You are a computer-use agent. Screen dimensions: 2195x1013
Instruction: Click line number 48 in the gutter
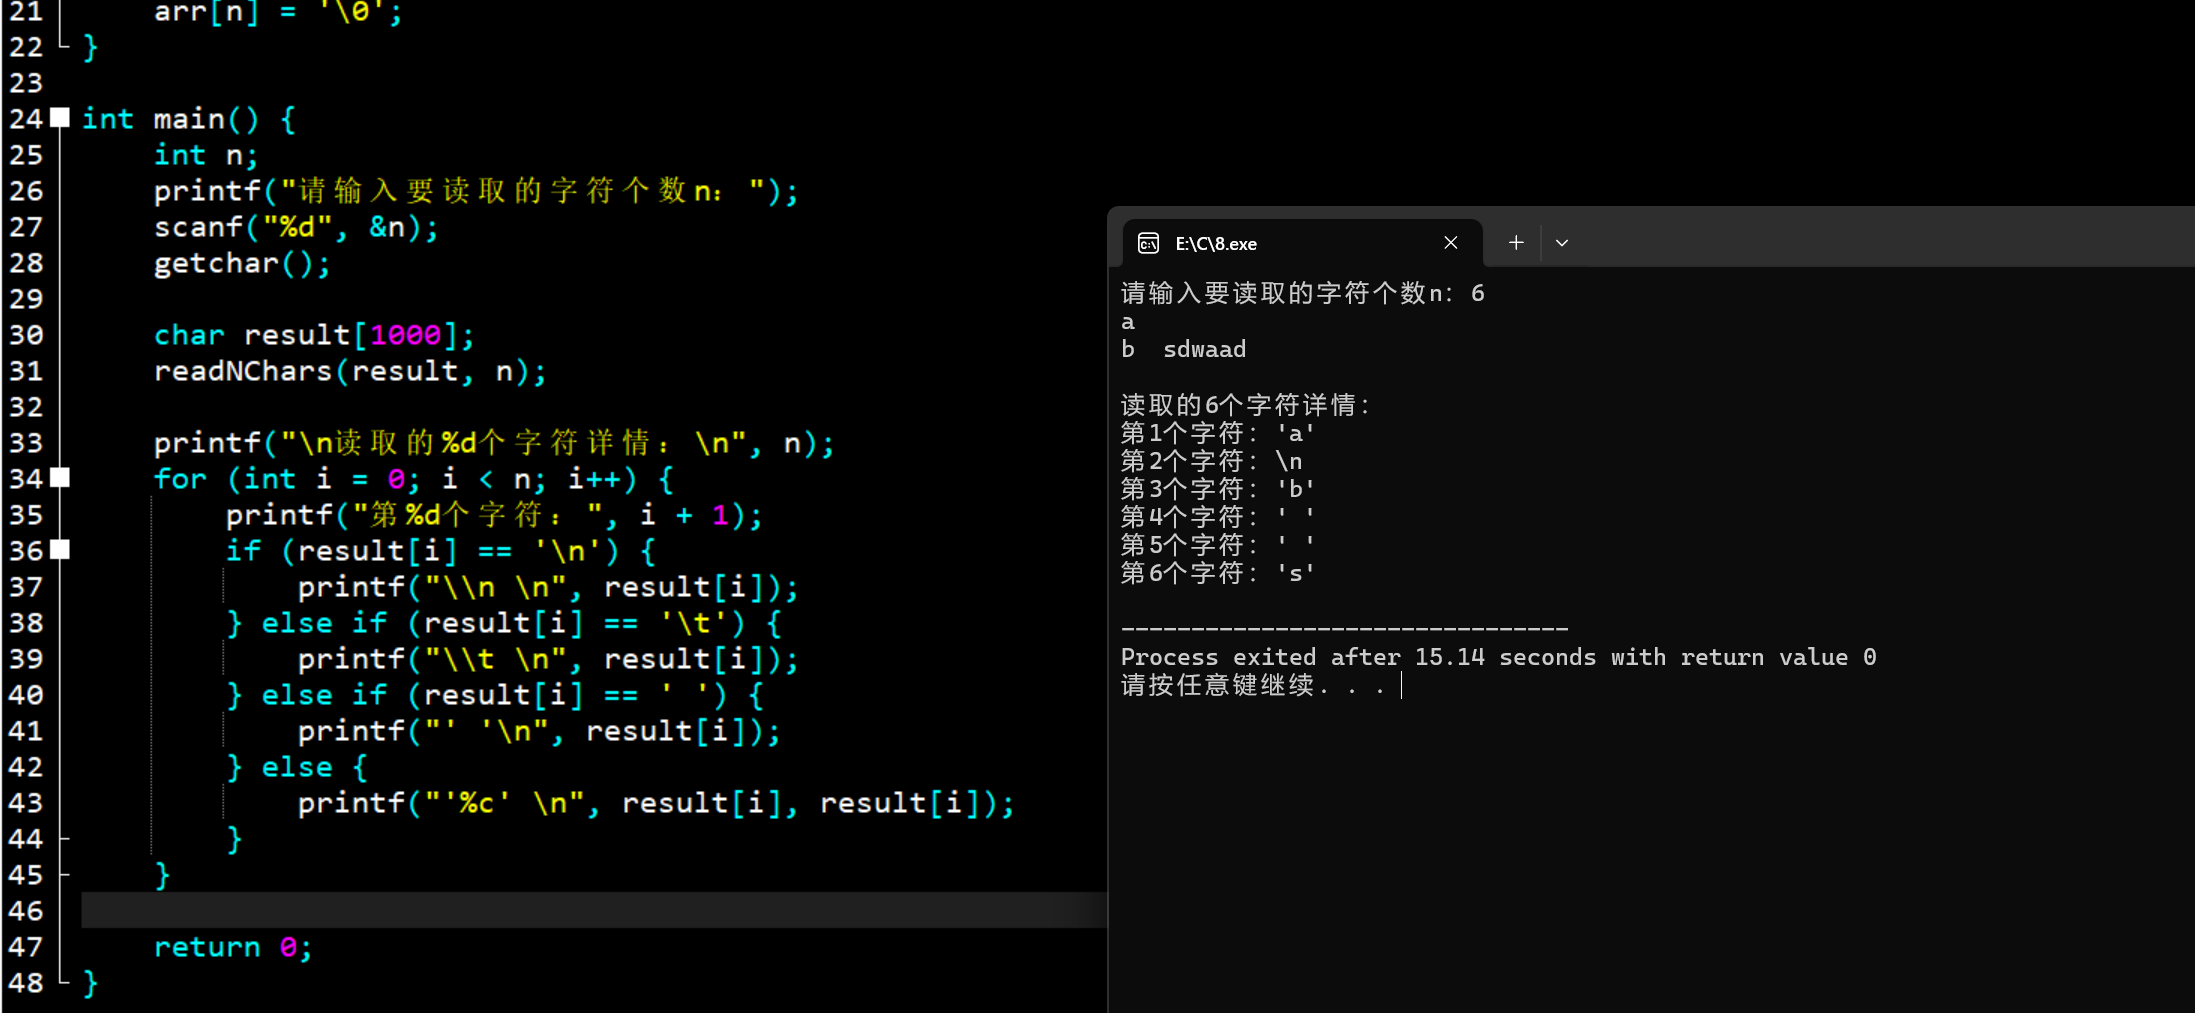tap(26, 982)
